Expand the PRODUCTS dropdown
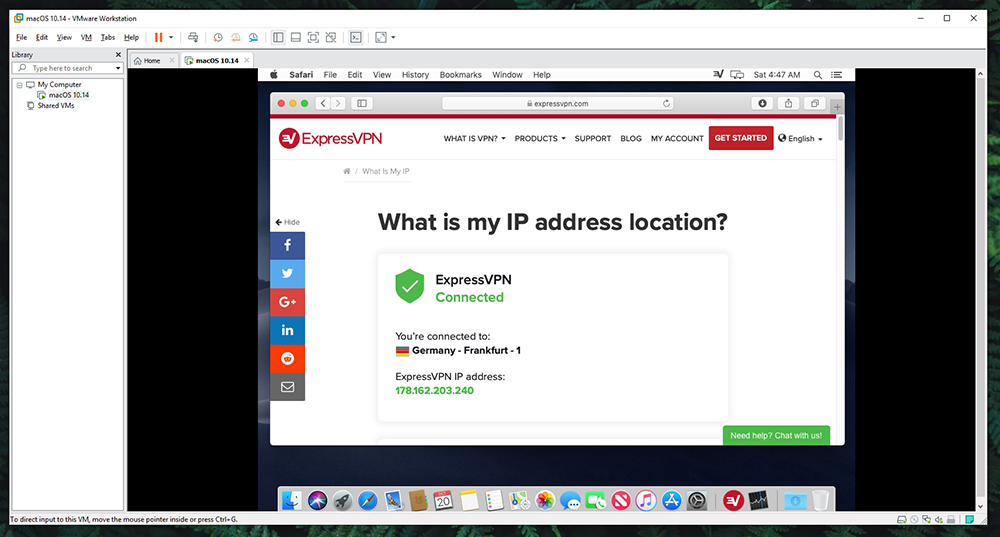 click(x=540, y=138)
